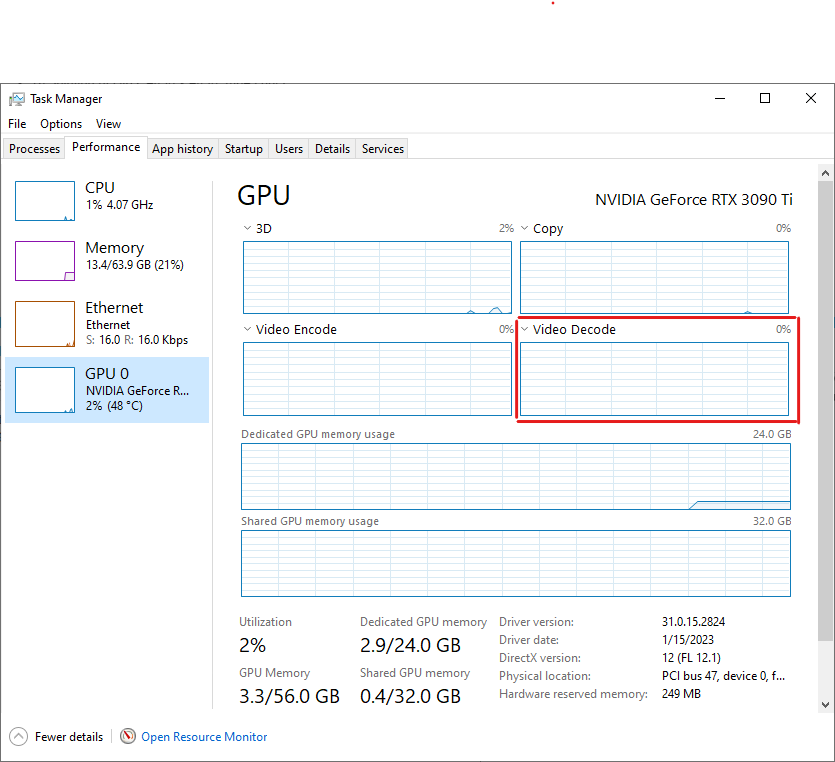Switch to the Startup tab
The image size is (835, 762).
(243, 149)
